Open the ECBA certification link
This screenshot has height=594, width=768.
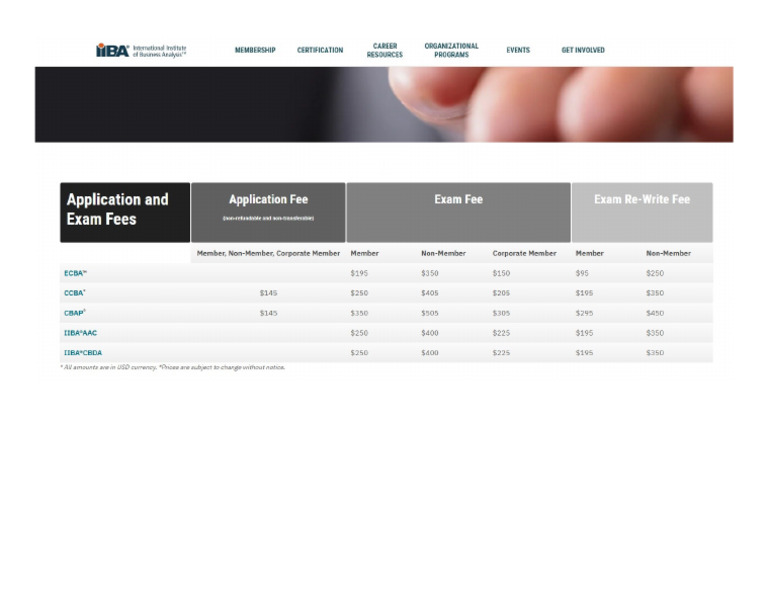pyautogui.click(x=75, y=273)
